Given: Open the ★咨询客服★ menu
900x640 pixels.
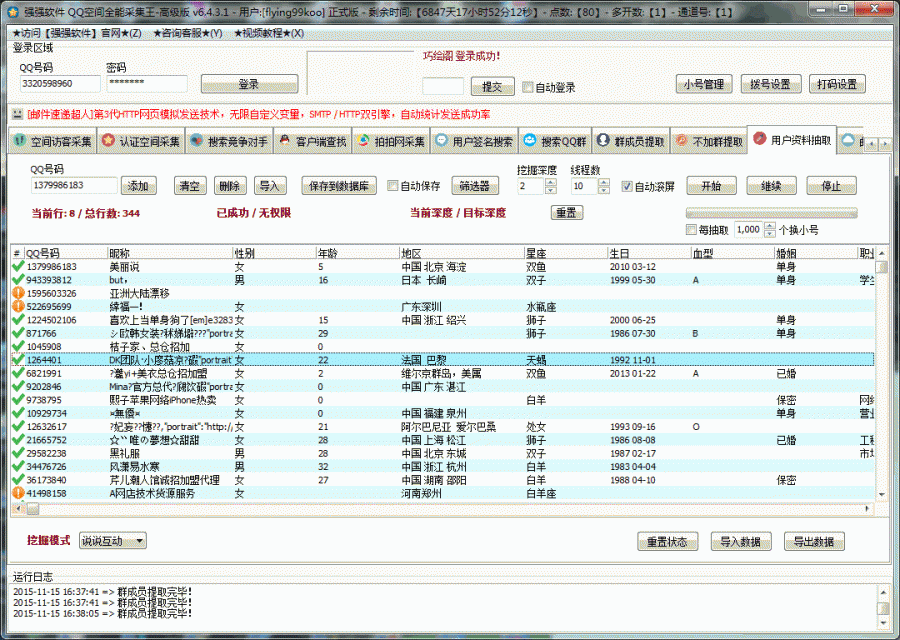Looking at the screenshot, I should pyautogui.click(x=188, y=33).
